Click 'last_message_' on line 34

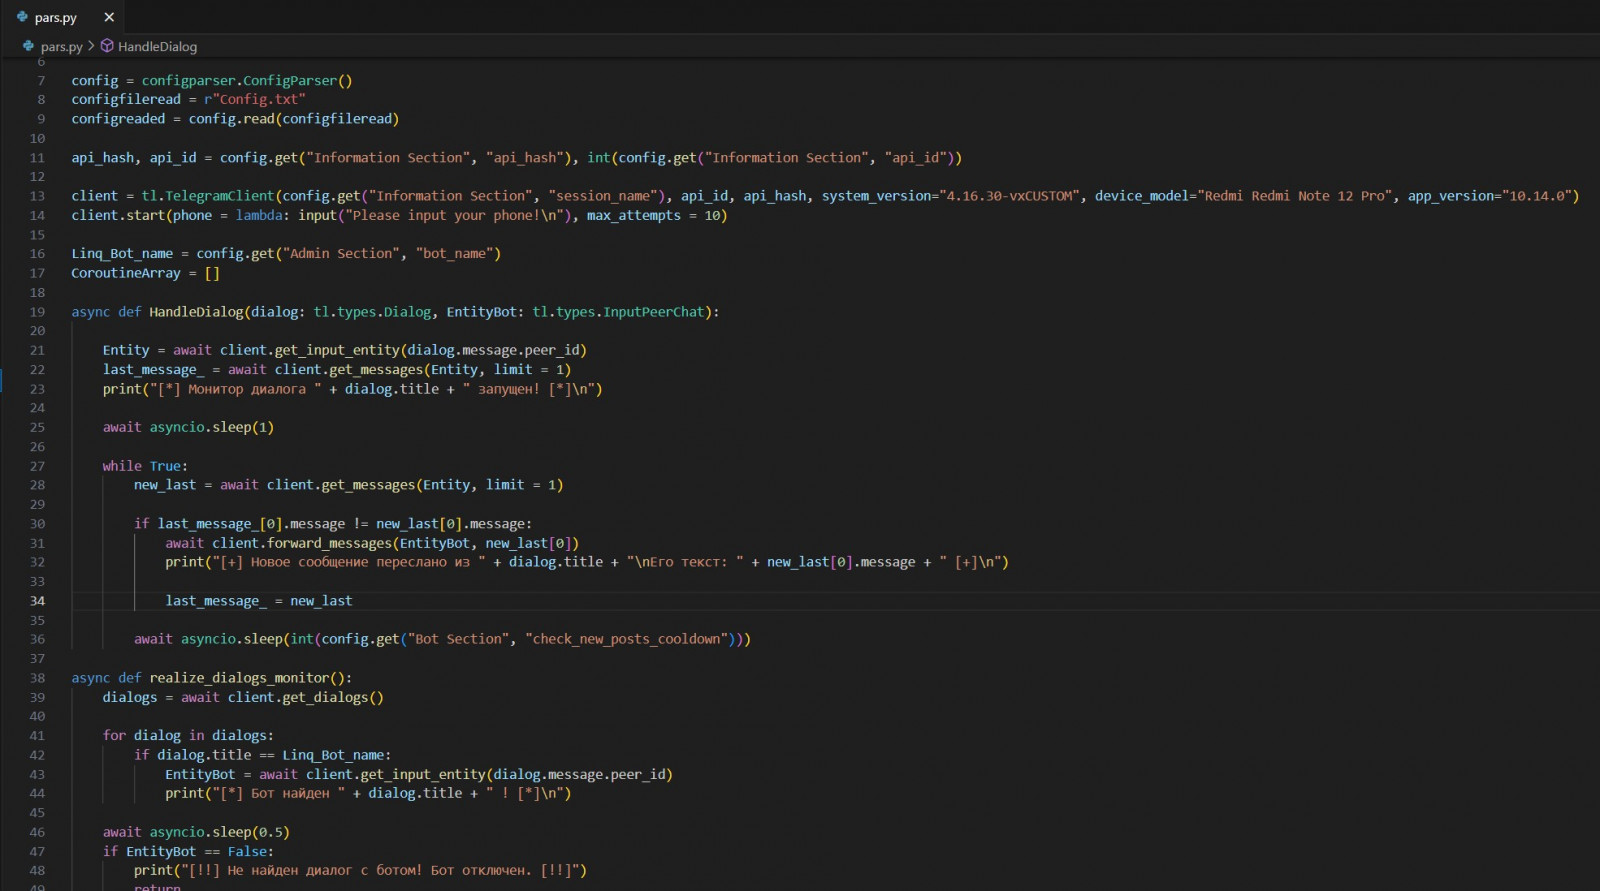[216, 601]
